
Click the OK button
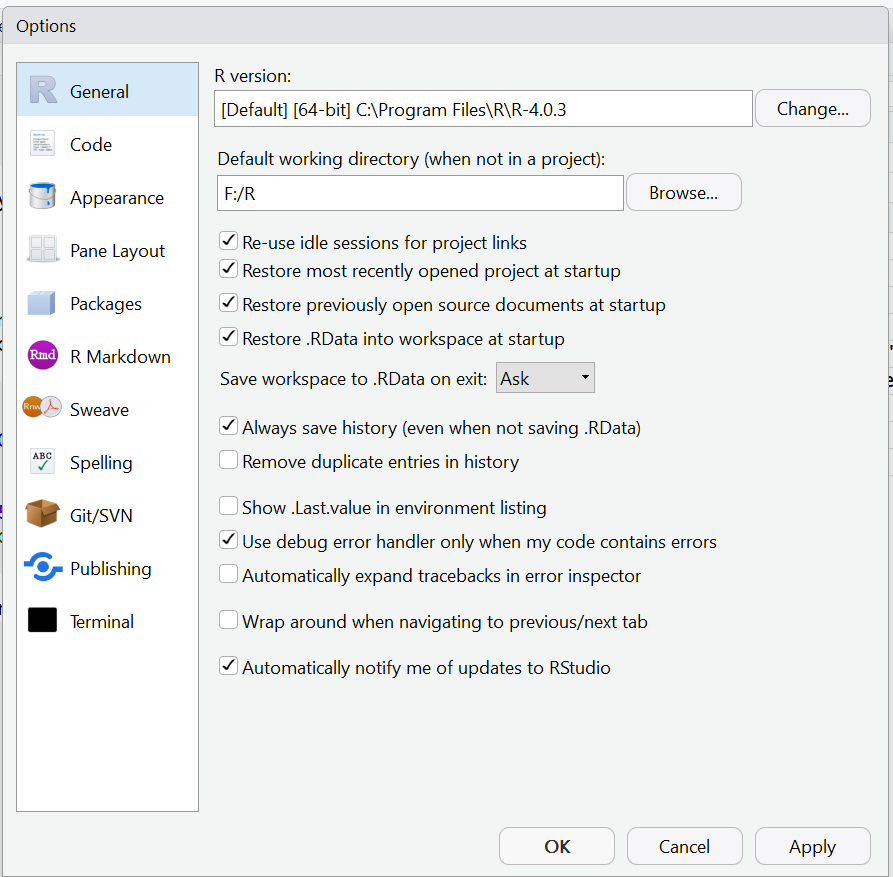(557, 846)
